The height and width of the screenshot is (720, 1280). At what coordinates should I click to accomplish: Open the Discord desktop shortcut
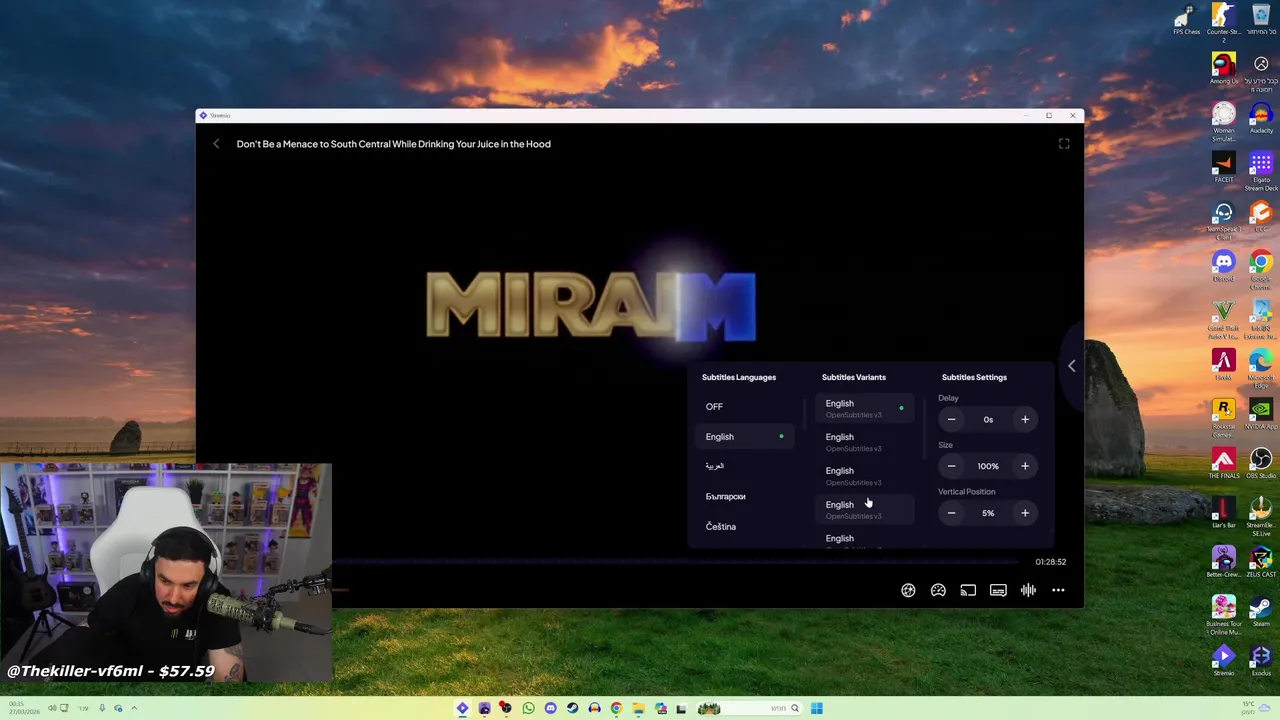coord(1224,265)
